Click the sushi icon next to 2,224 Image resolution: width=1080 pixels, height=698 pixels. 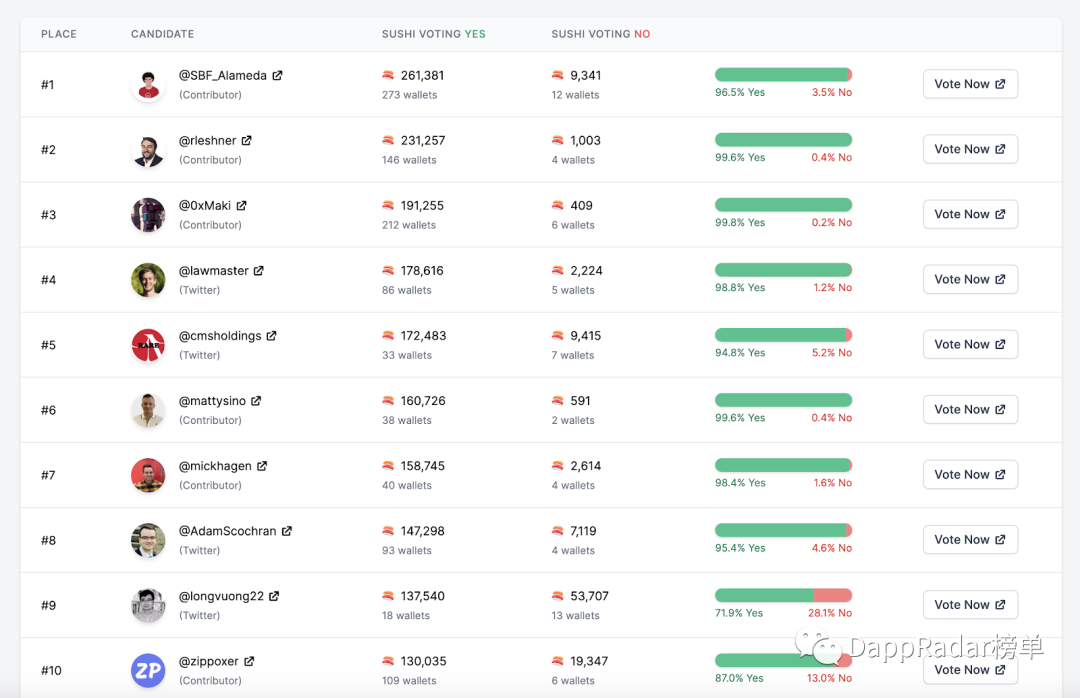(558, 270)
